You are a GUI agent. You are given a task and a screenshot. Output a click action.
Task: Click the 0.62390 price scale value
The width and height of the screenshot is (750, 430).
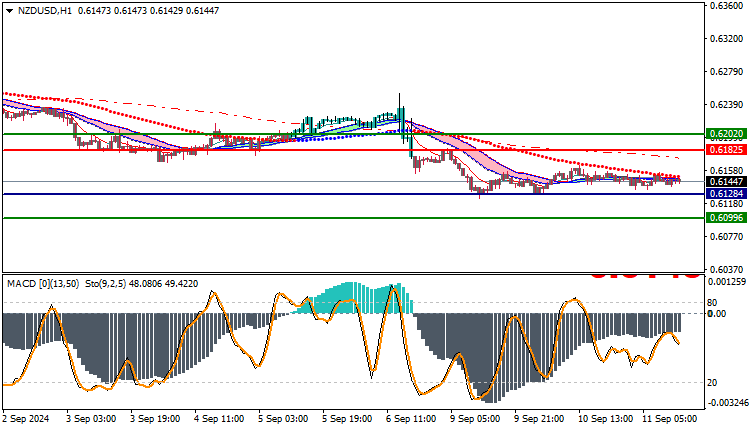pyautogui.click(x=727, y=104)
